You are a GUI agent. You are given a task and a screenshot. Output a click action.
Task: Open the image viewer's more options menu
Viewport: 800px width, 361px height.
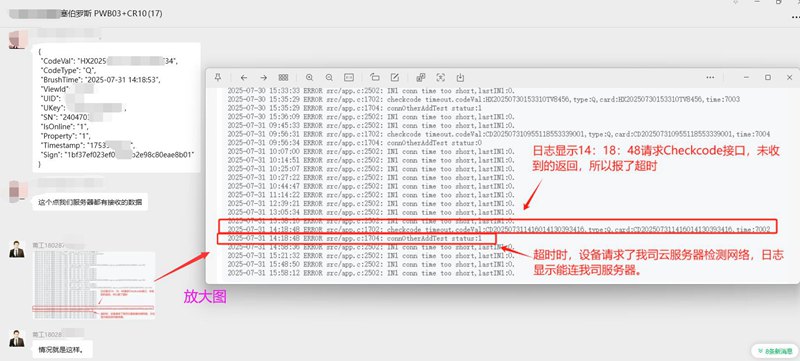710,78
